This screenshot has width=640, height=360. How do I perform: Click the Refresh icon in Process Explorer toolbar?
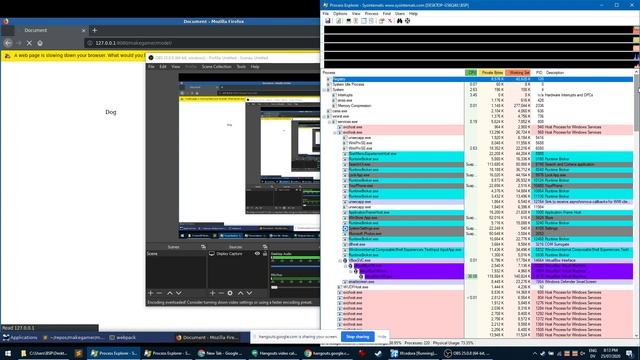tap(339, 21)
